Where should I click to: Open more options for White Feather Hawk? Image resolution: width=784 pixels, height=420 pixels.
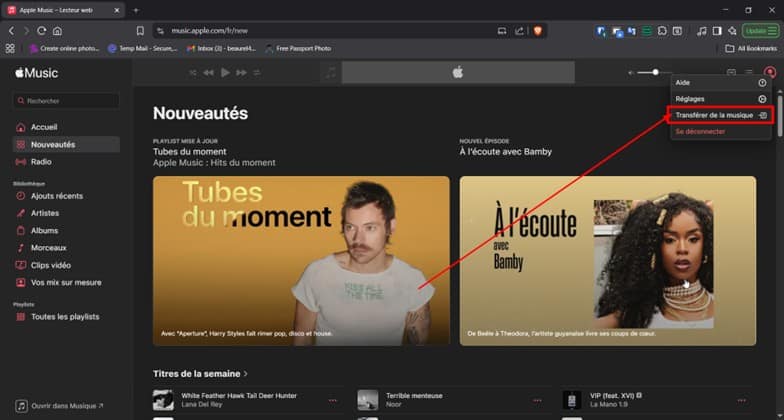(332, 400)
